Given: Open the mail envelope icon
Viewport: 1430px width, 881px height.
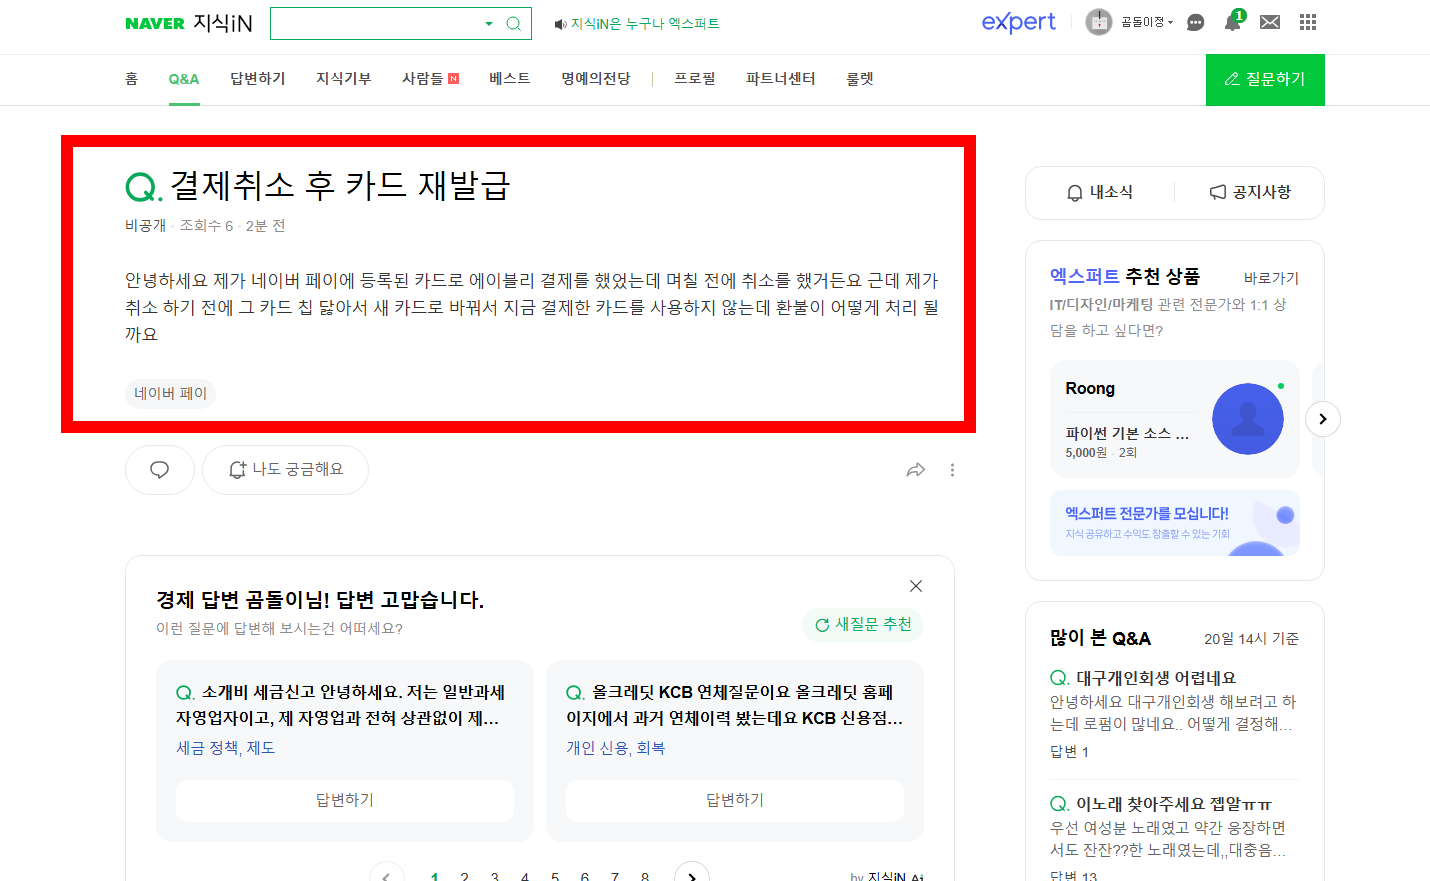Looking at the screenshot, I should (1270, 22).
